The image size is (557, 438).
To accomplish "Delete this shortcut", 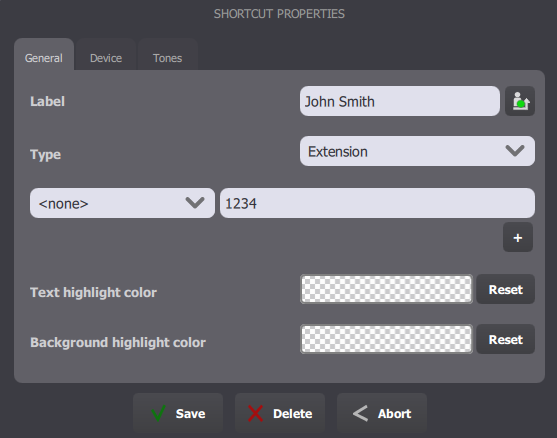I will pyautogui.click(x=280, y=413).
